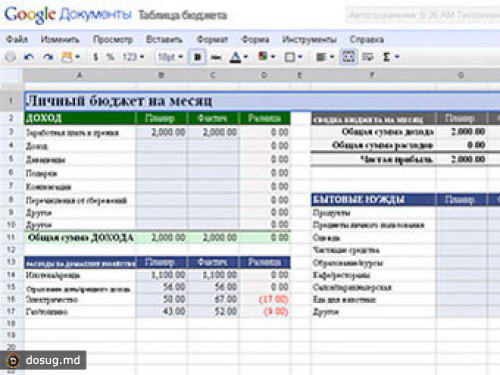
Task: Open the Справка menu
Action: [367, 39]
